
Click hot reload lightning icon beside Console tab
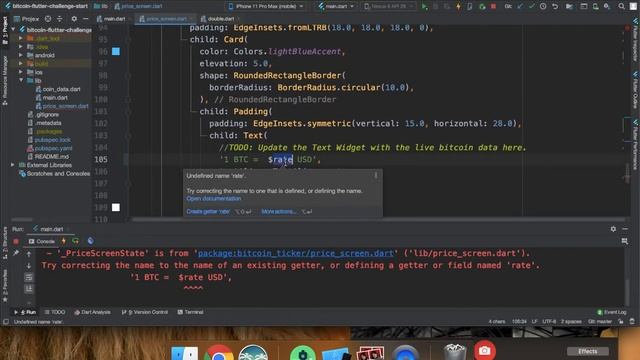[64, 241]
